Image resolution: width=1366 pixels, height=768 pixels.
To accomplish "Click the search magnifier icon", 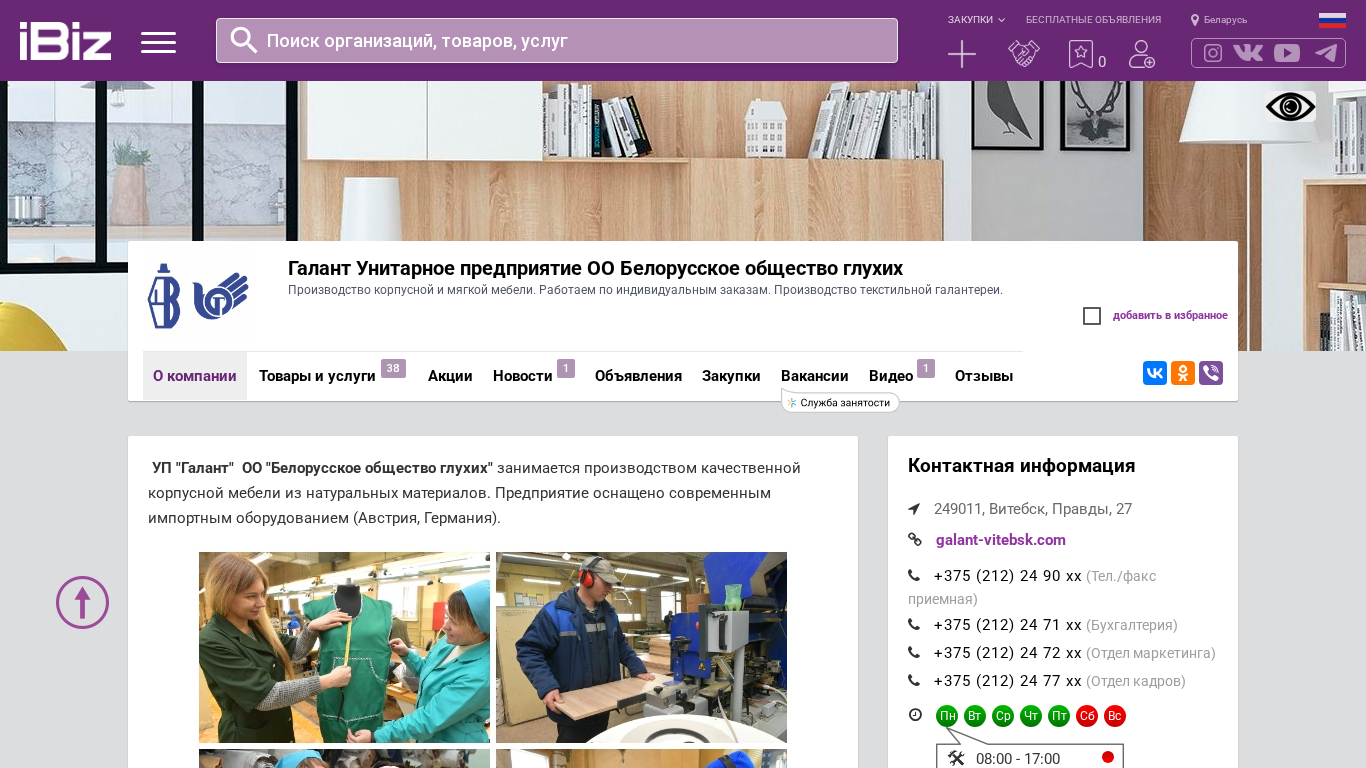I will pos(244,40).
